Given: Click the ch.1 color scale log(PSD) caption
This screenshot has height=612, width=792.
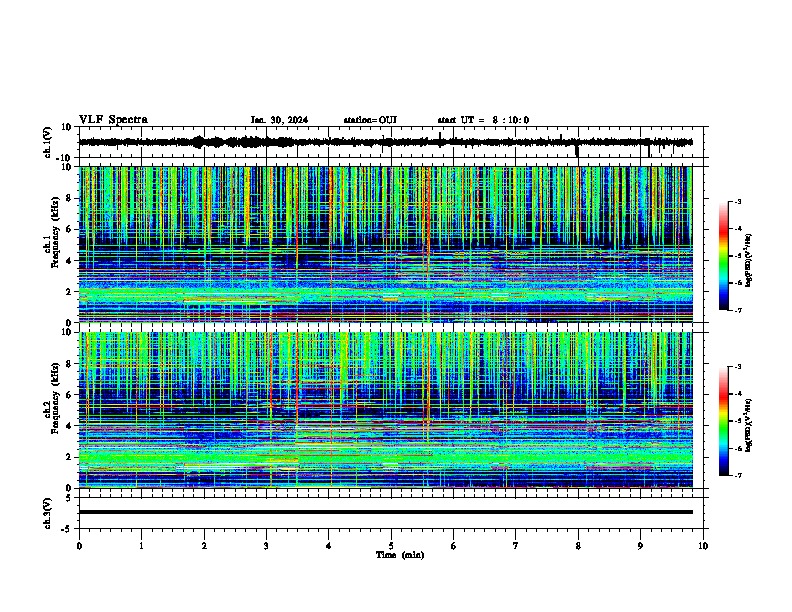Looking at the screenshot, I should pyautogui.click(x=749, y=260).
